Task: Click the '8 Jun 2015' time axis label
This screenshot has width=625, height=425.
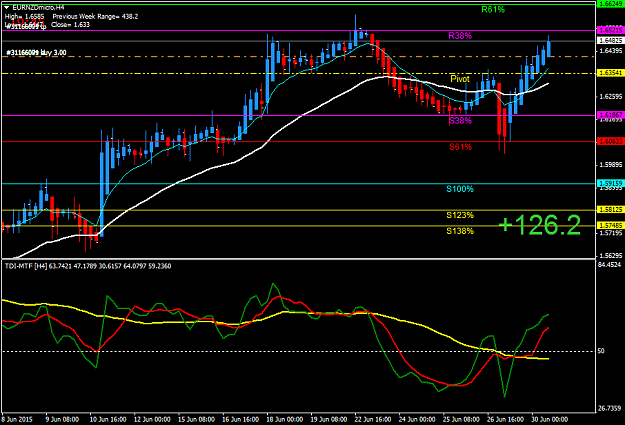Action: pyautogui.click(x=17, y=419)
